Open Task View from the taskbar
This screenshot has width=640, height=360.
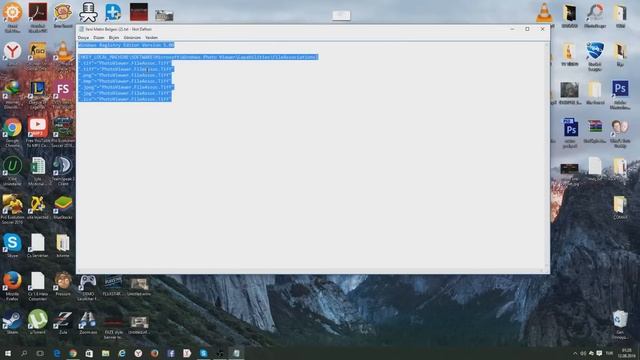tap(40, 353)
